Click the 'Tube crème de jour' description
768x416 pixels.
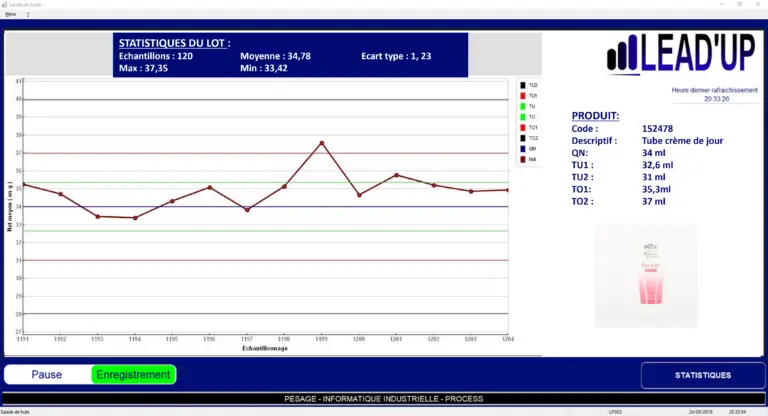pos(682,141)
